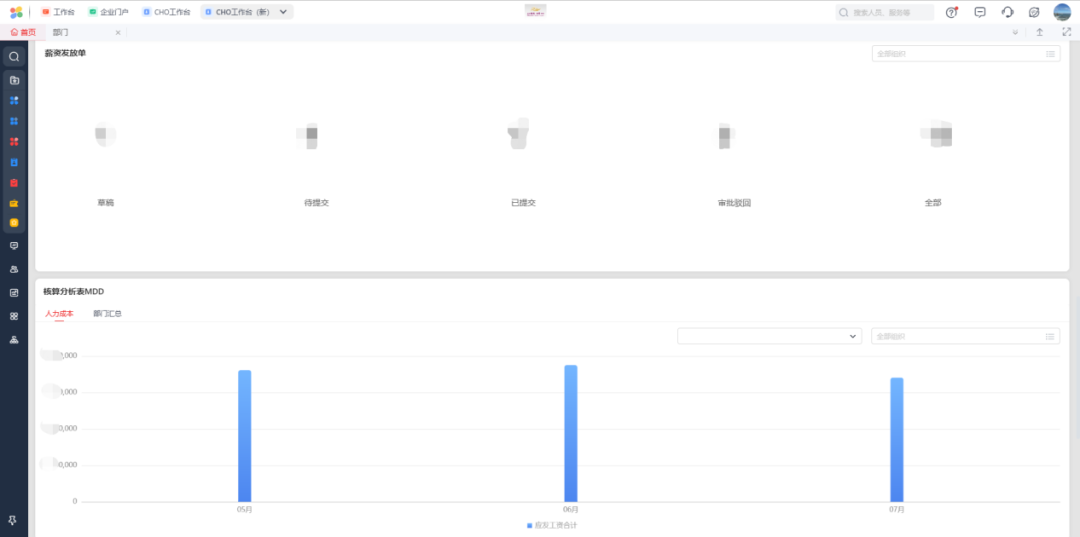Click the customer service headset icon
1080x537 pixels.
click(x=1007, y=12)
